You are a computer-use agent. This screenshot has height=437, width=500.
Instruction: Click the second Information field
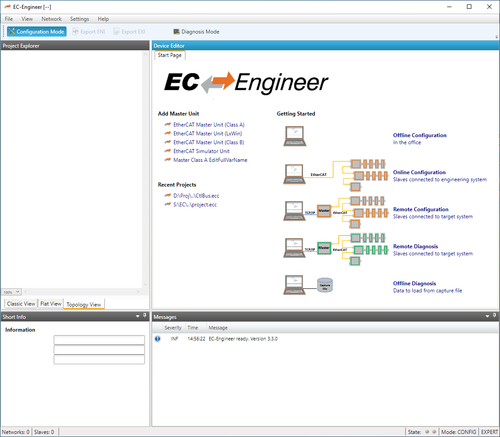[x=99, y=350]
